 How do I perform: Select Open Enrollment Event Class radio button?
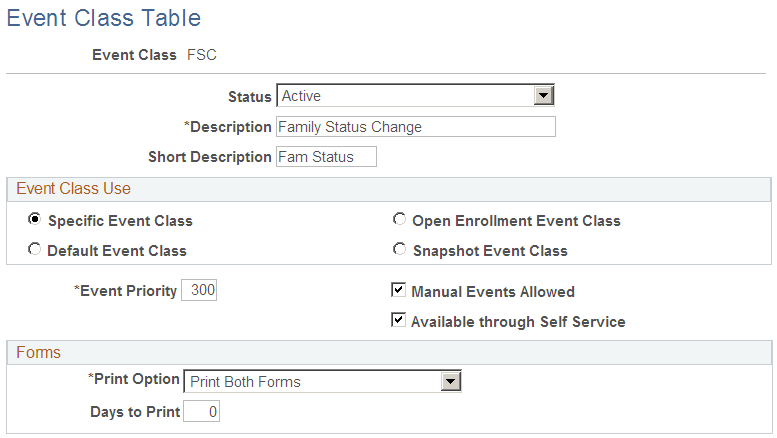pyautogui.click(x=400, y=220)
